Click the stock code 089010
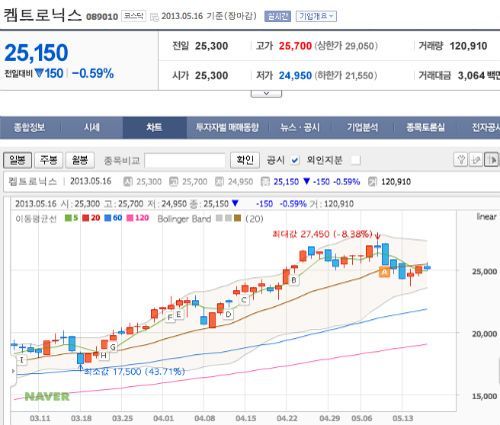 point(102,17)
